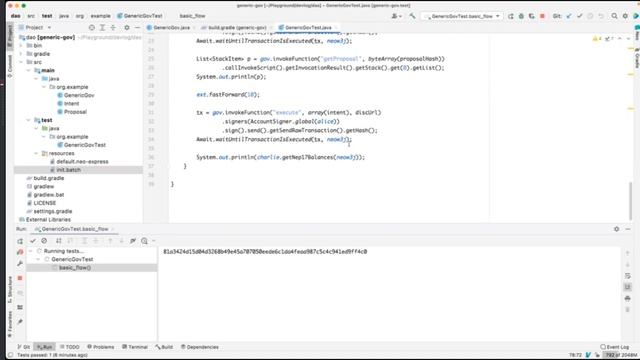Click Git update project blue arrow
640x360 pixels.
tap(569, 16)
